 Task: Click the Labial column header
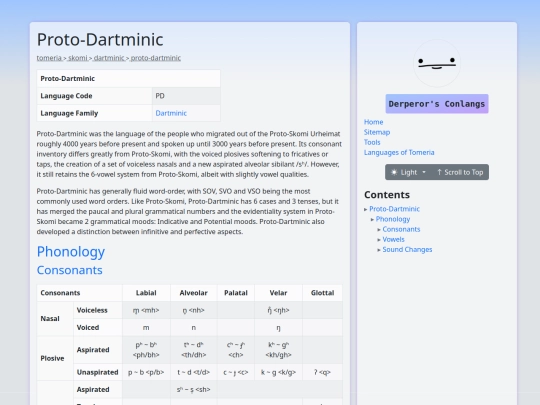click(x=146, y=293)
